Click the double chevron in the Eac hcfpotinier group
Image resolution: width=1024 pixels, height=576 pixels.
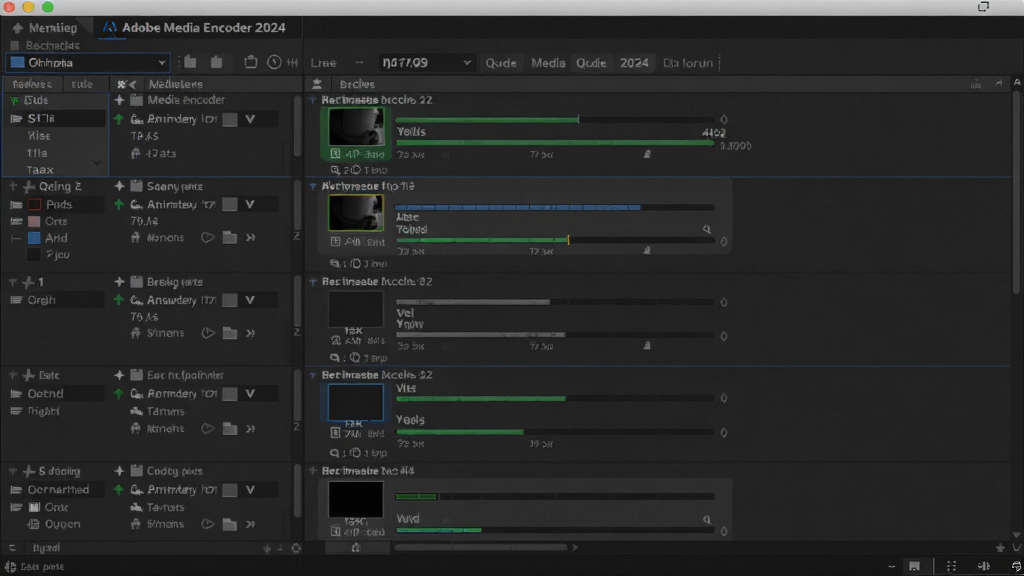tap(250, 429)
